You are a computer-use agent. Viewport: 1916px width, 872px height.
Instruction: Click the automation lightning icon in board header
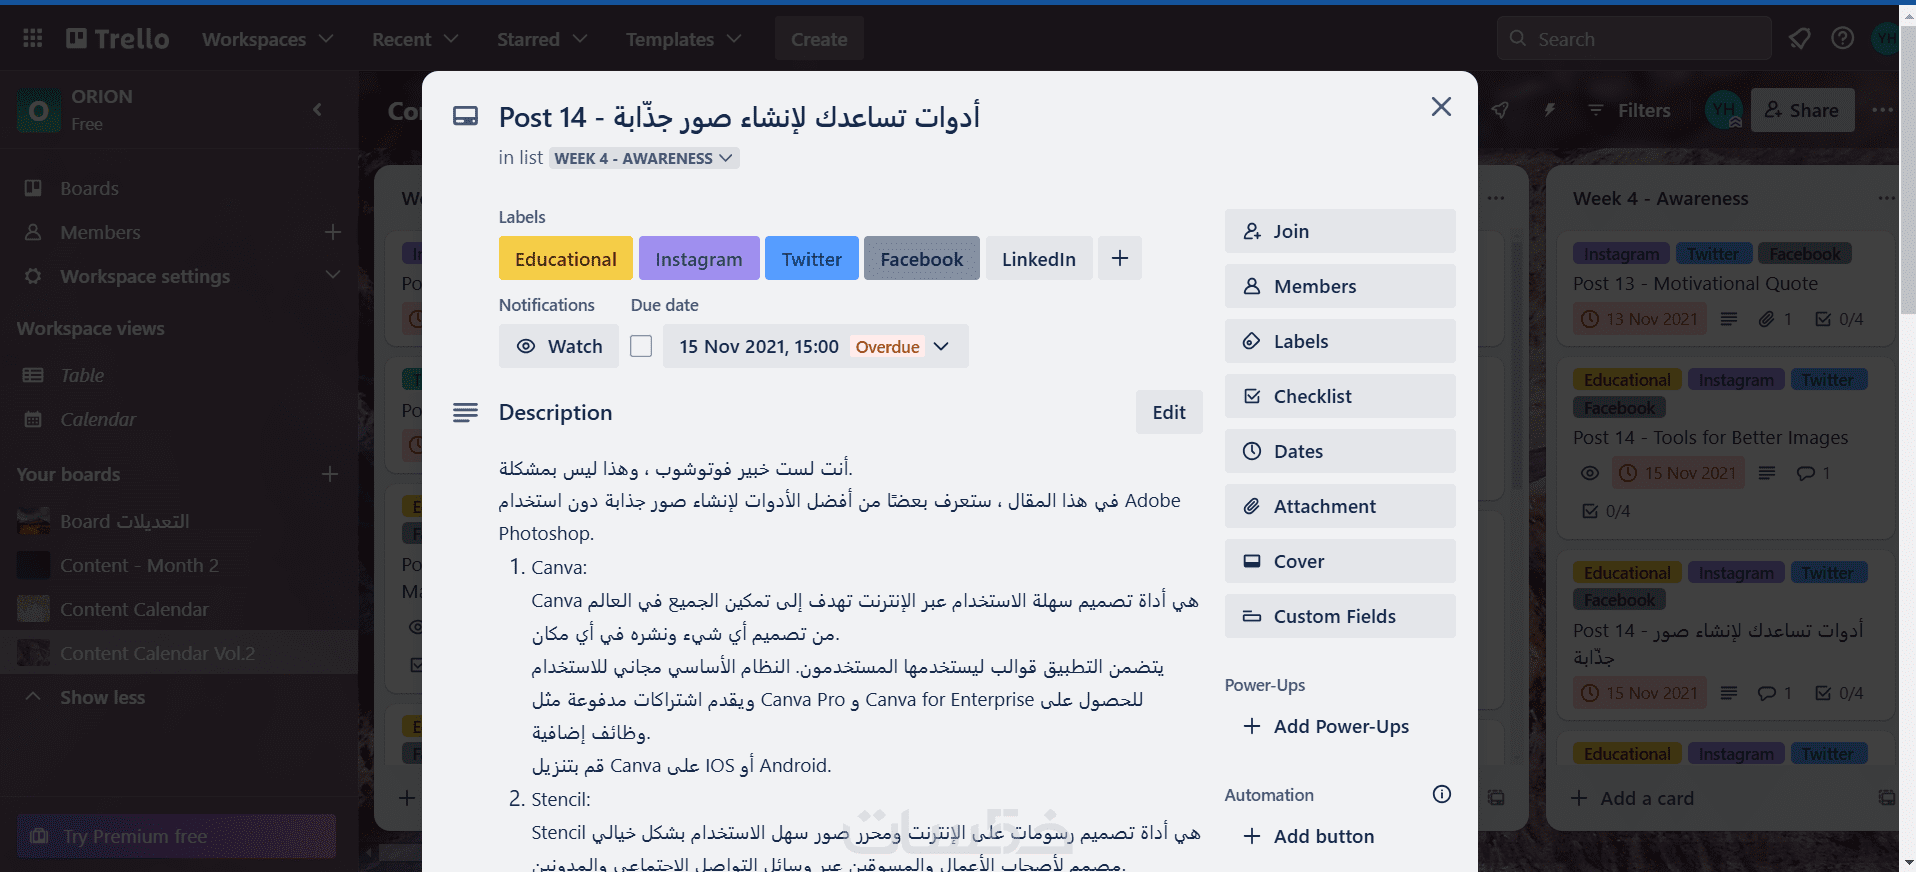point(1549,110)
